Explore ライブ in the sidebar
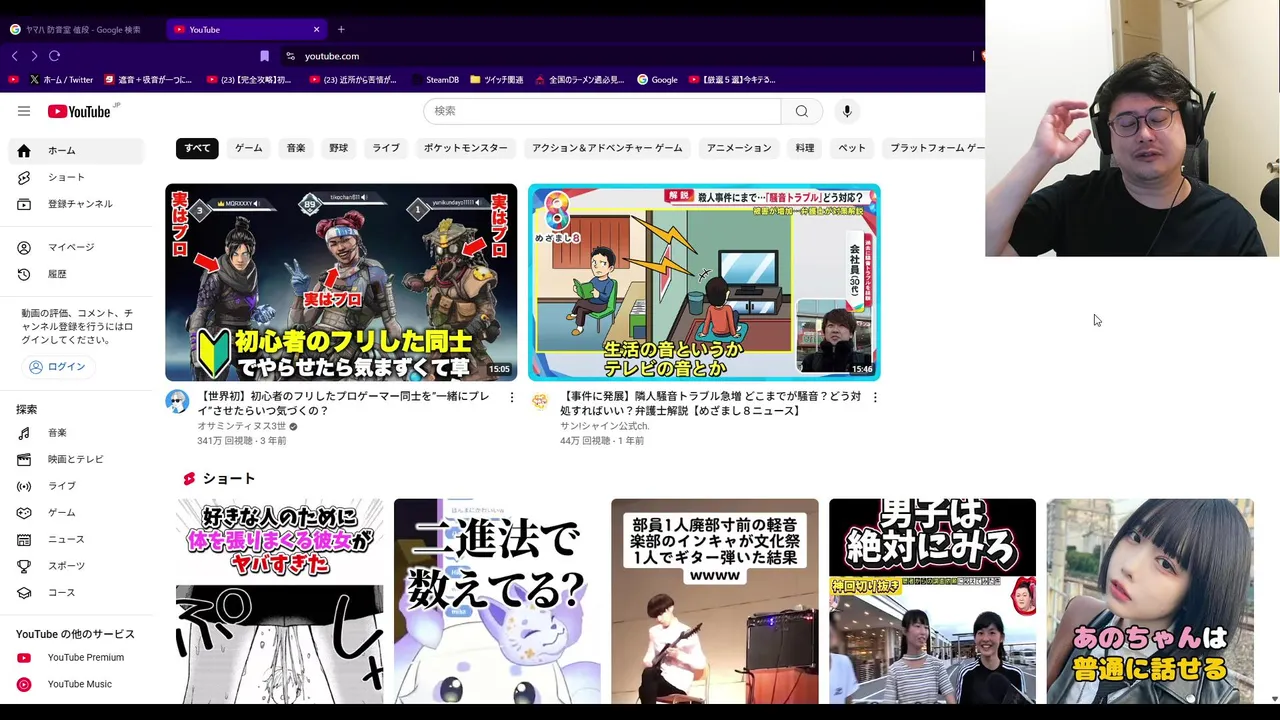This screenshot has width=1280, height=720. tap(78, 486)
